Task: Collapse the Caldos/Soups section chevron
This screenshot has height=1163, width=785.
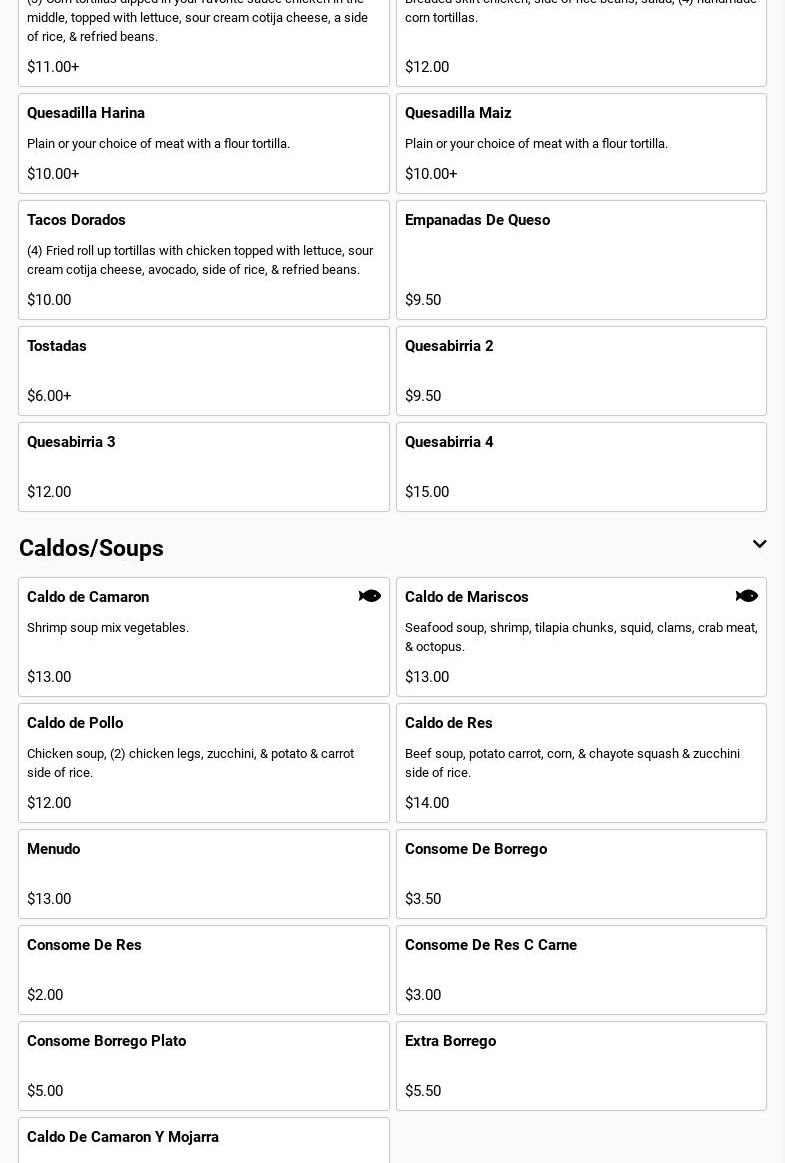Action: pos(759,545)
